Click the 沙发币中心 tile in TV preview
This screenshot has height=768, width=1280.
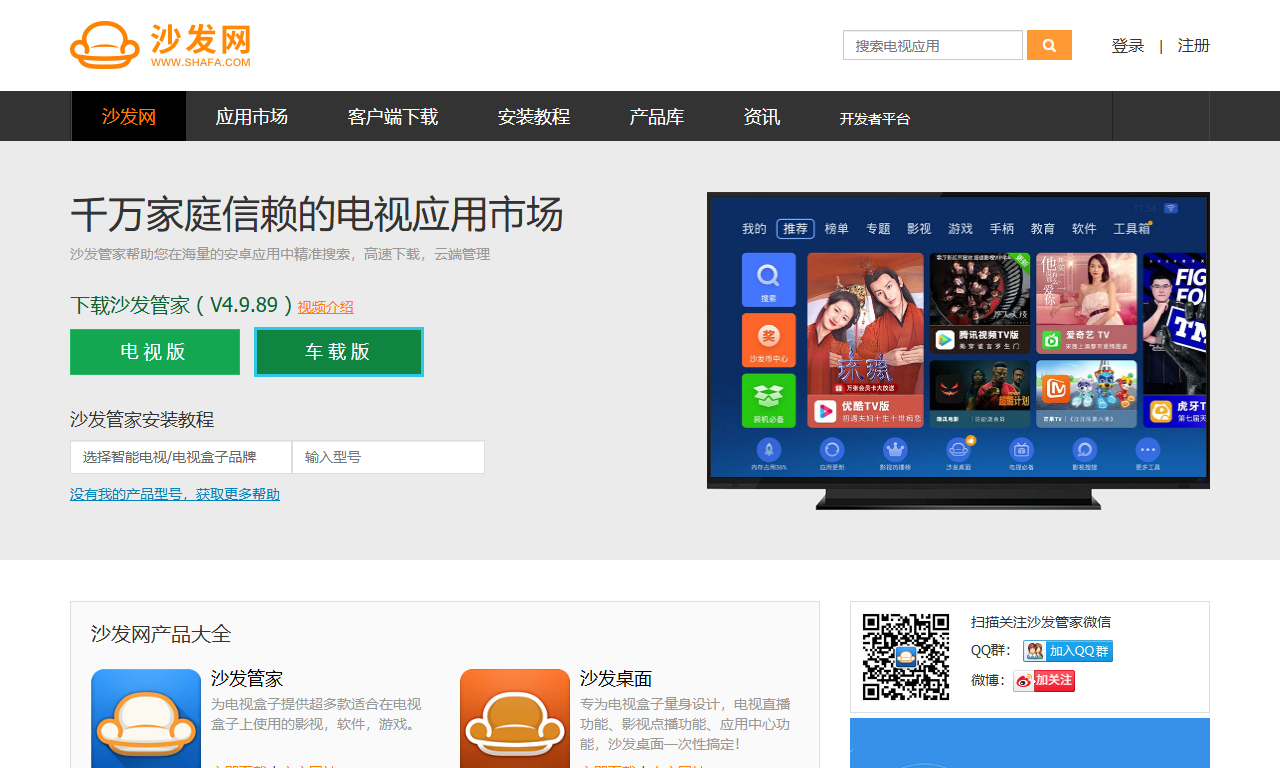pos(768,340)
